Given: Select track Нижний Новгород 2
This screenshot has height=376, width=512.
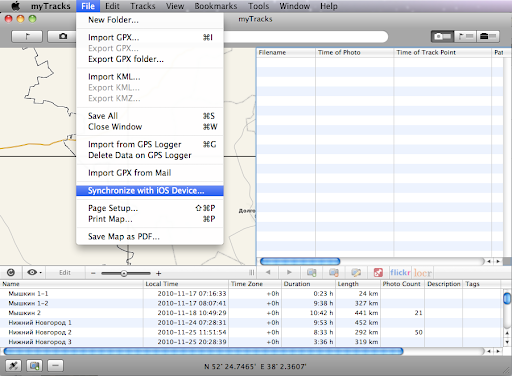Looking at the screenshot, I should [251, 332].
